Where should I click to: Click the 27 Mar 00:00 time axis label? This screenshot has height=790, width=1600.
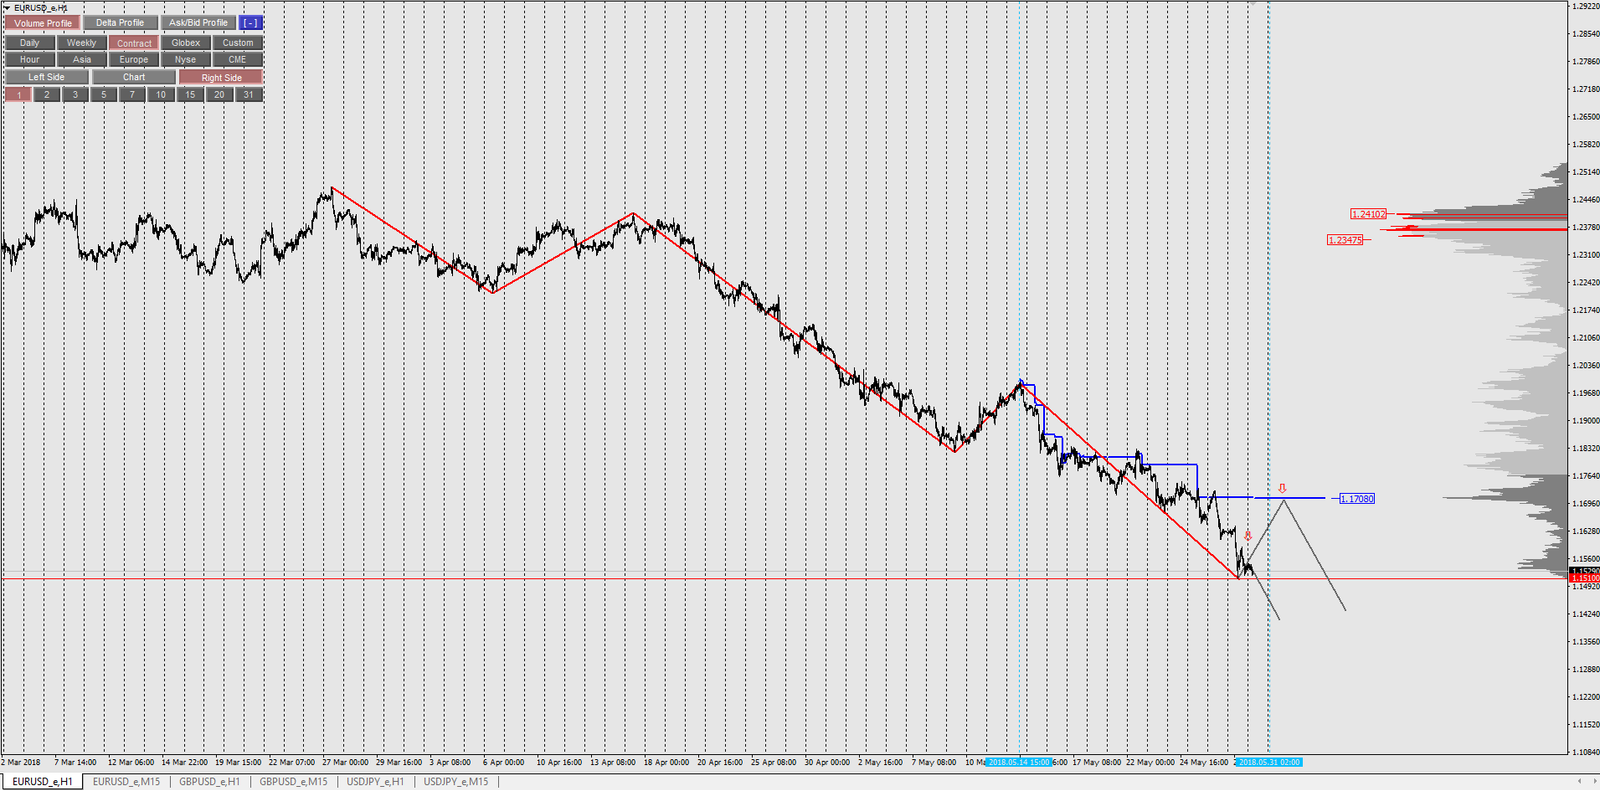[345, 762]
